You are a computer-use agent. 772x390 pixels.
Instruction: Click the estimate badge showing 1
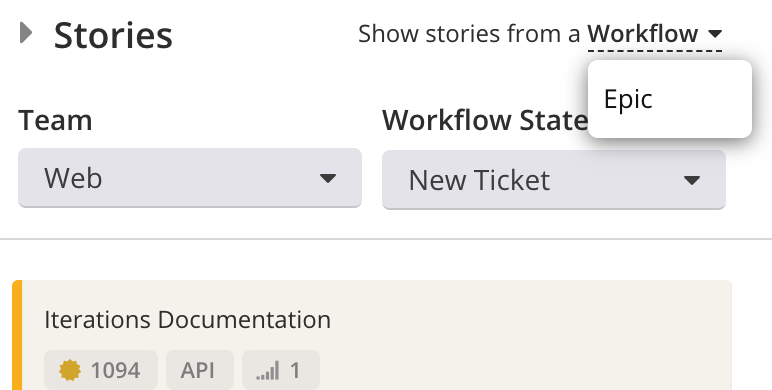point(281,370)
